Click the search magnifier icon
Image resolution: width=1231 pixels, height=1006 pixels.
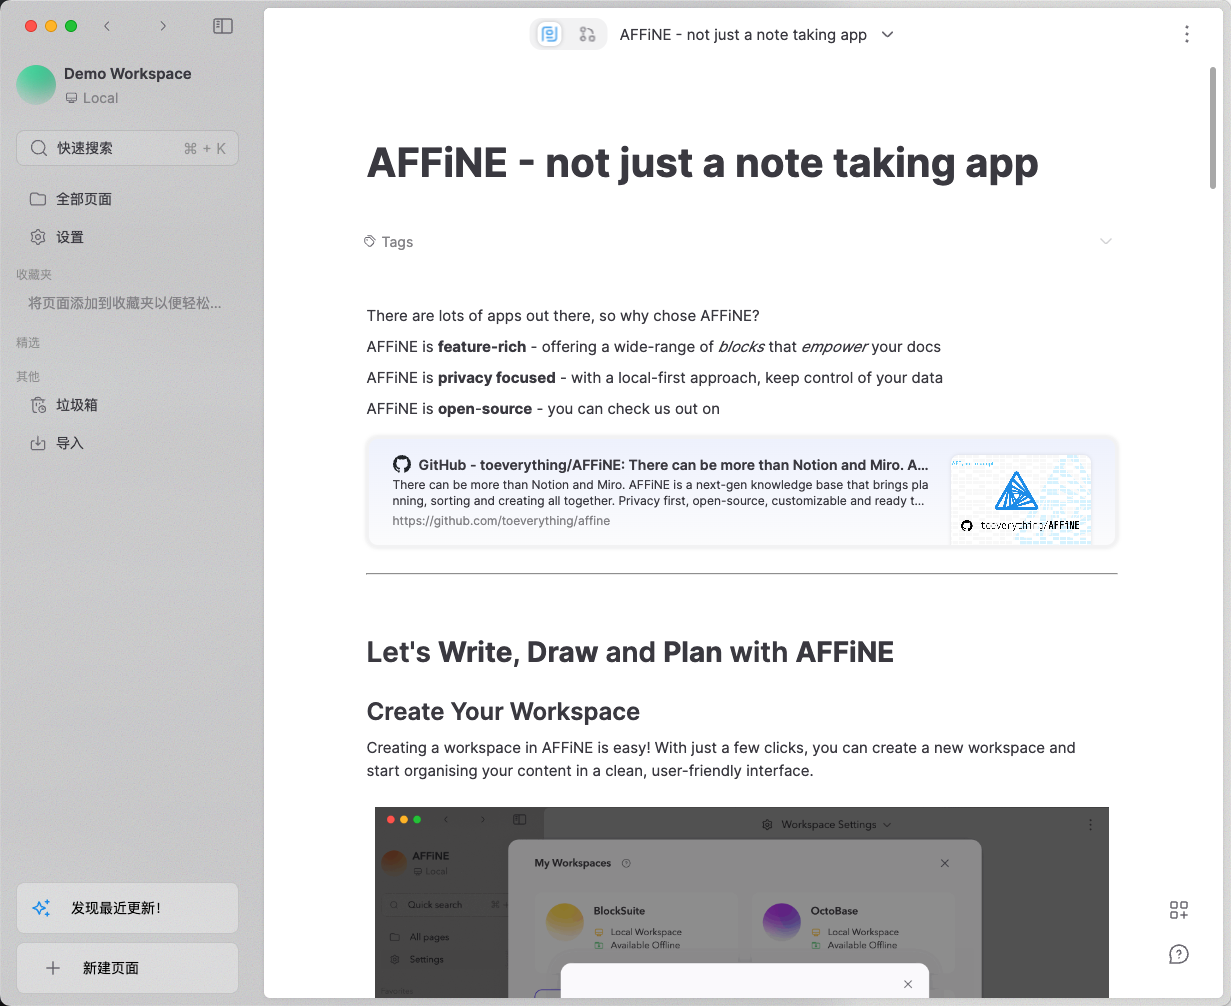coord(38,148)
